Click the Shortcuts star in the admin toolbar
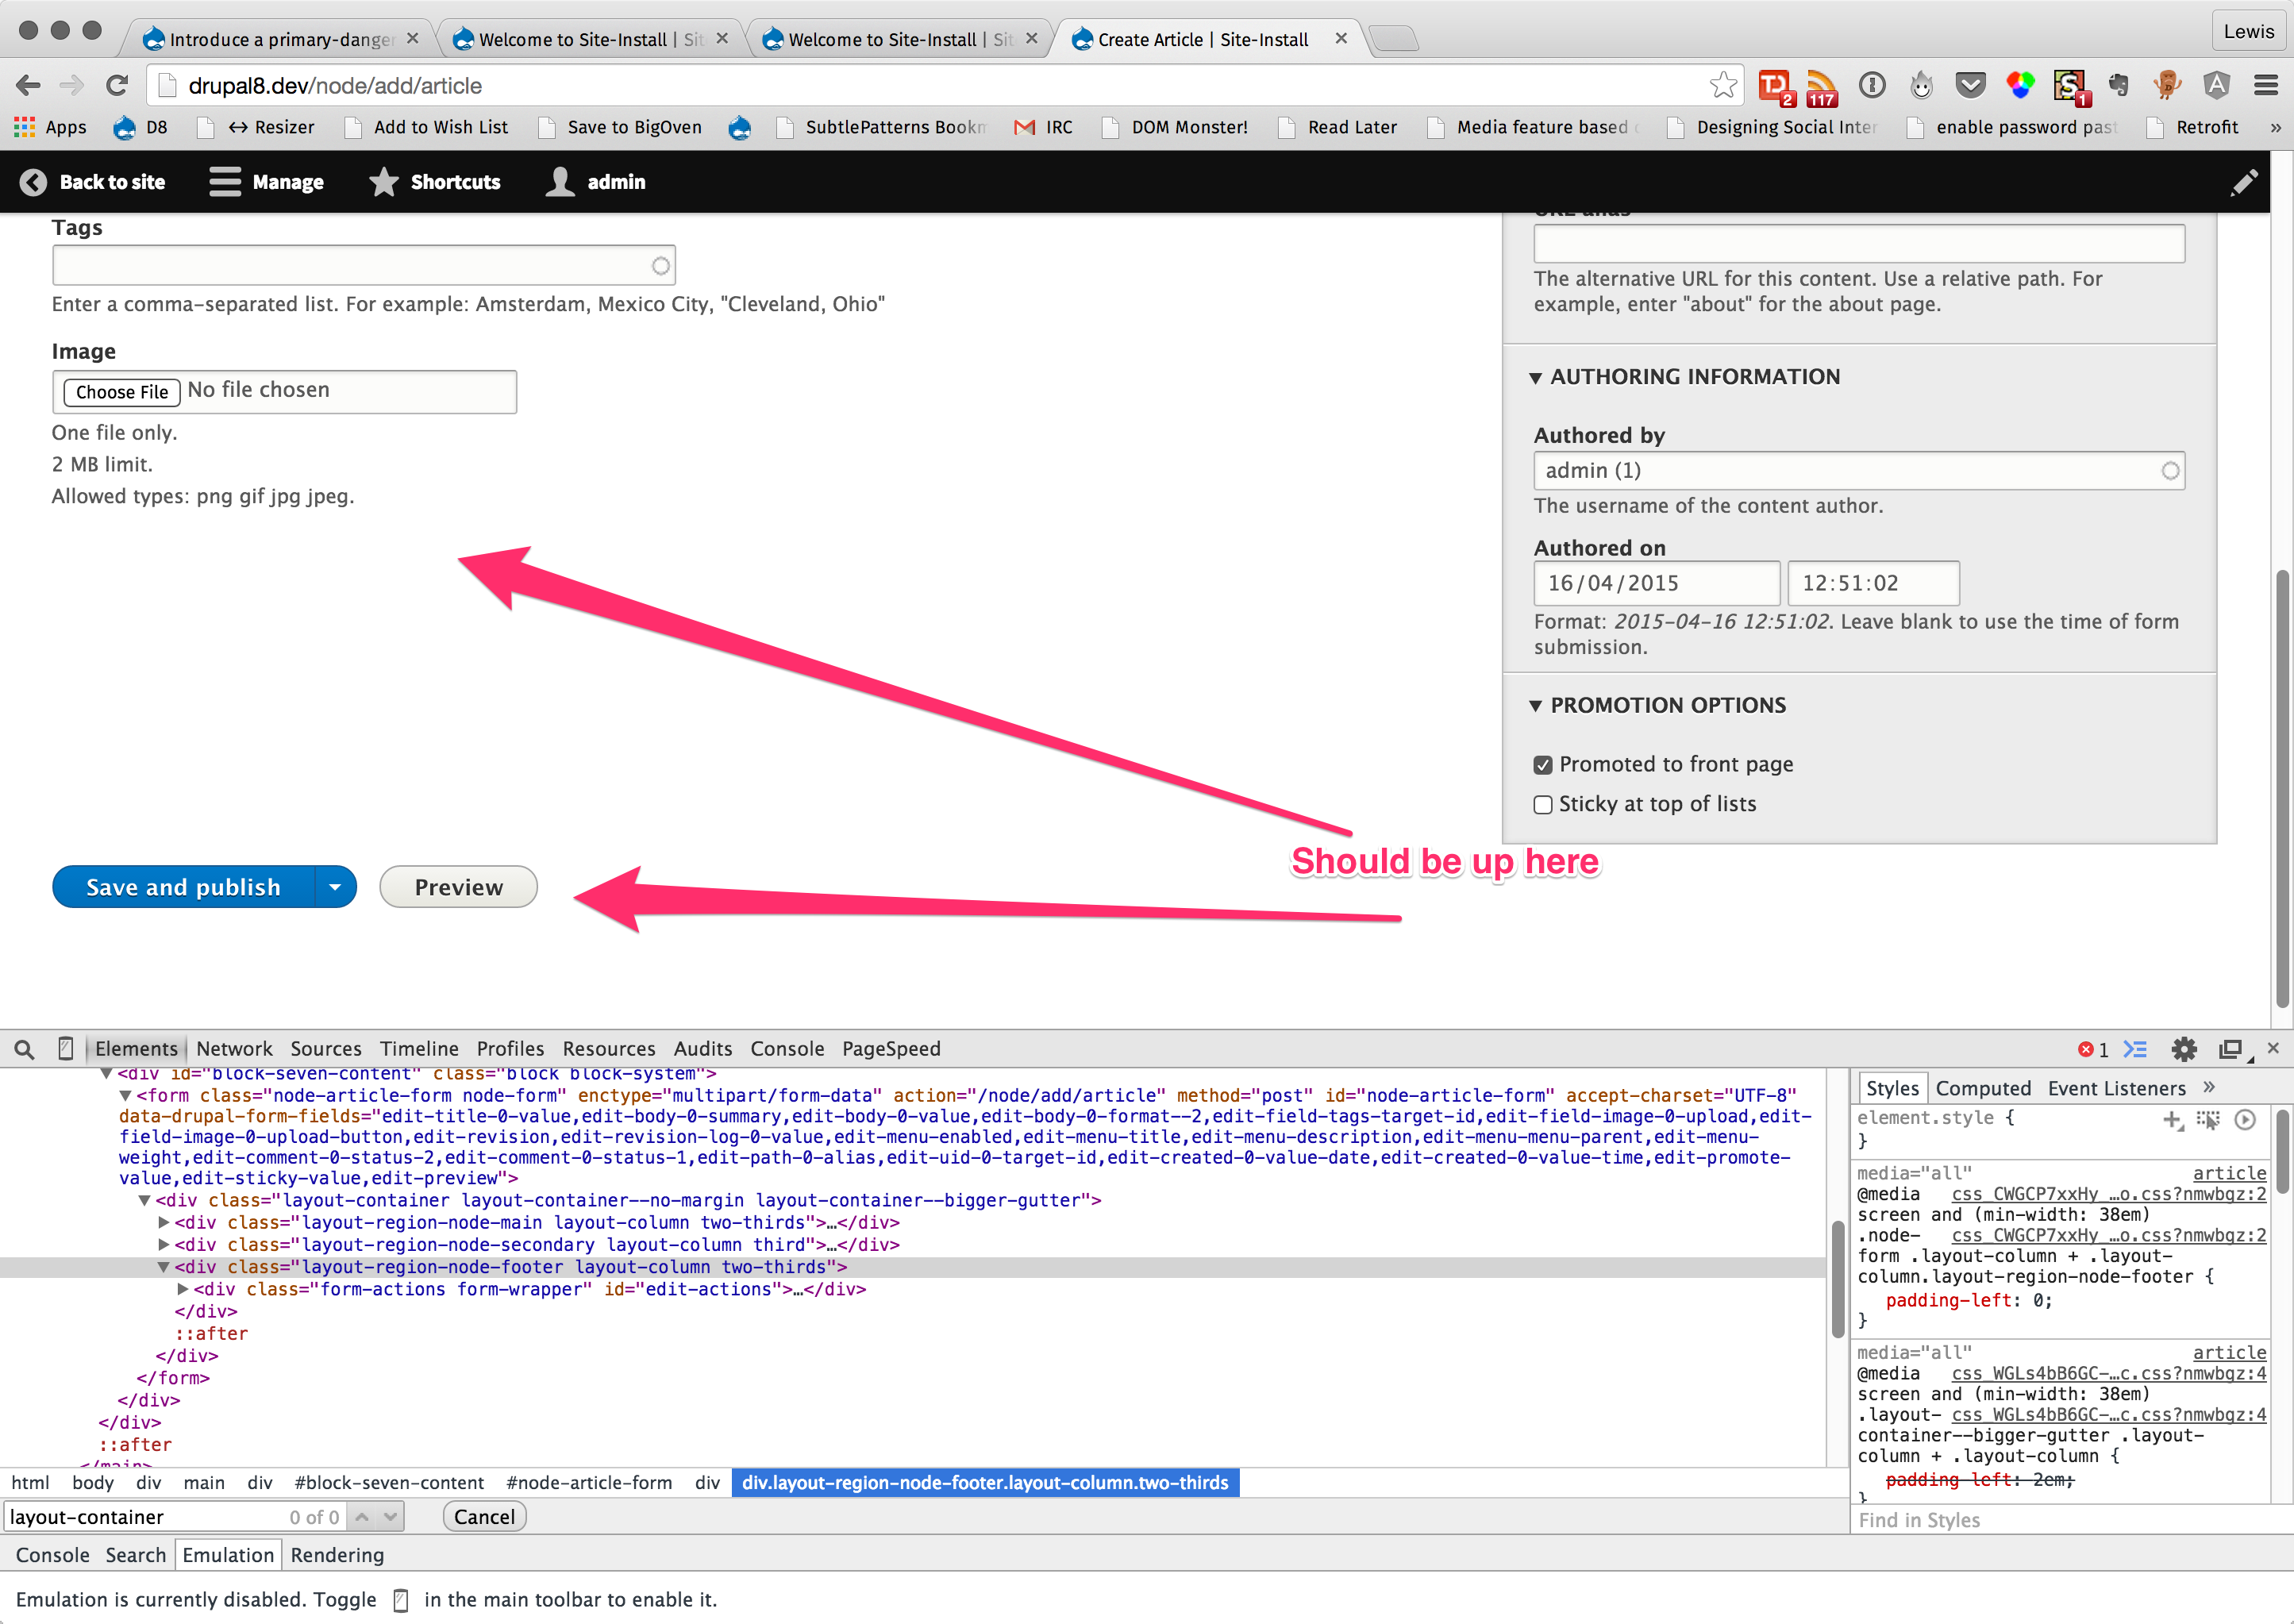The width and height of the screenshot is (2294, 1624). [x=384, y=182]
